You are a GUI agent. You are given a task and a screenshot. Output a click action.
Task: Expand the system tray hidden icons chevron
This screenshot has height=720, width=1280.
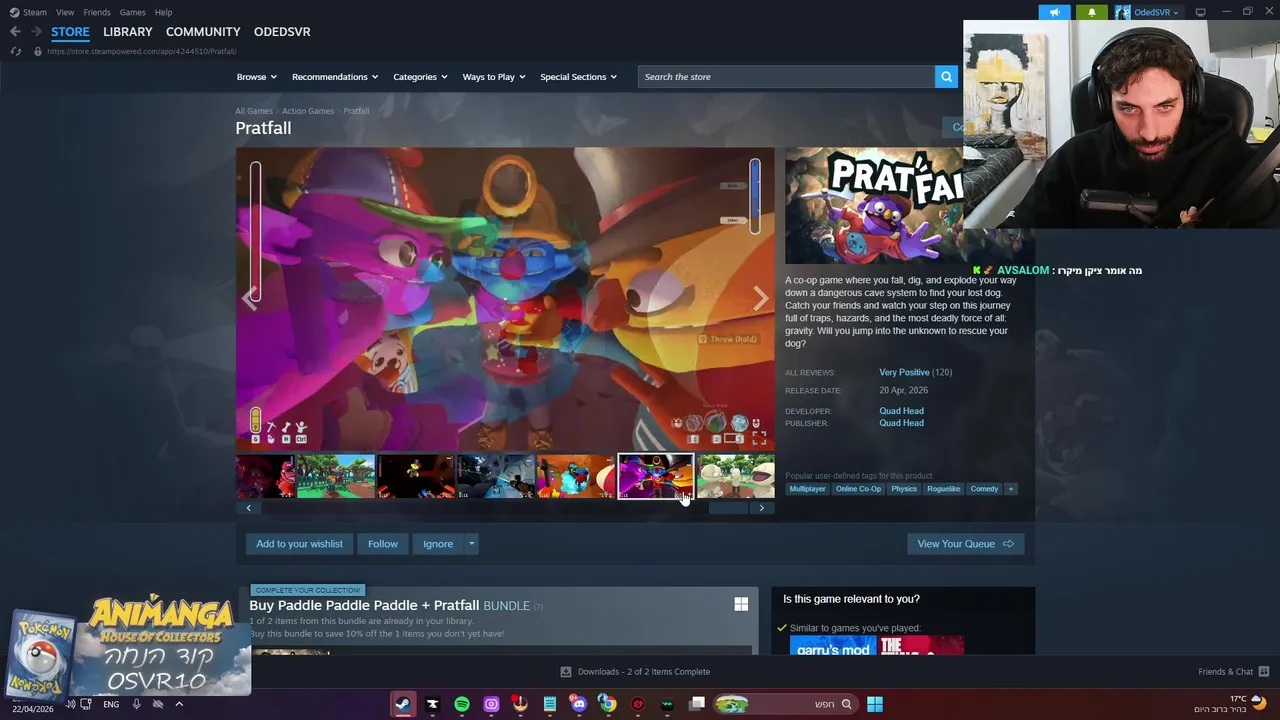click(179, 704)
